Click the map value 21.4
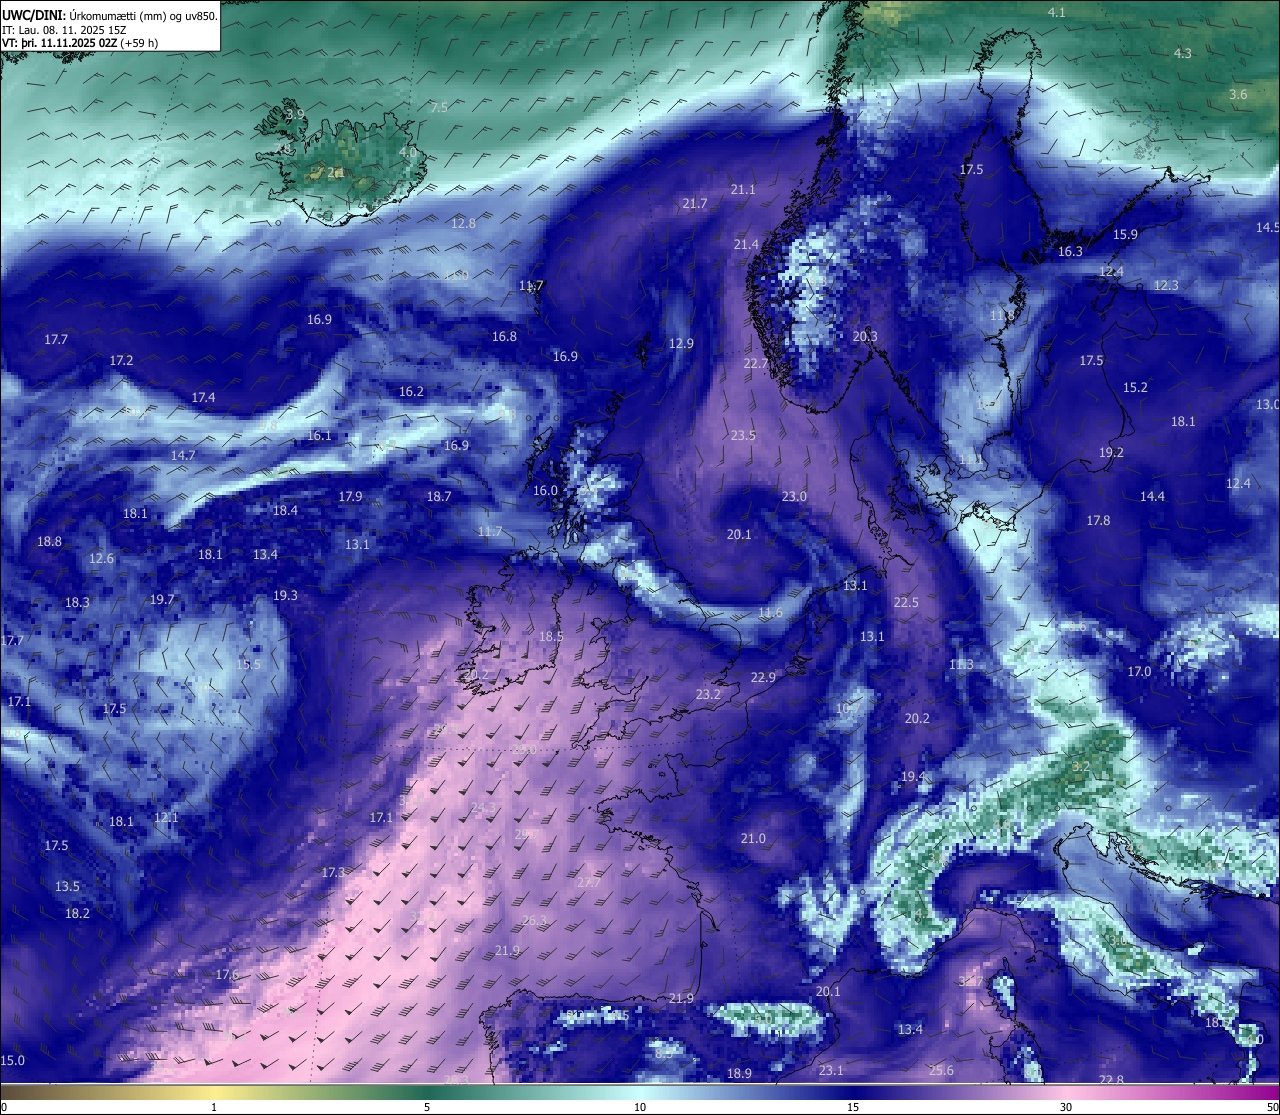Image resolution: width=1280 pixels, height=1115 pixels. pyautogui.click(x=746, y=244)
